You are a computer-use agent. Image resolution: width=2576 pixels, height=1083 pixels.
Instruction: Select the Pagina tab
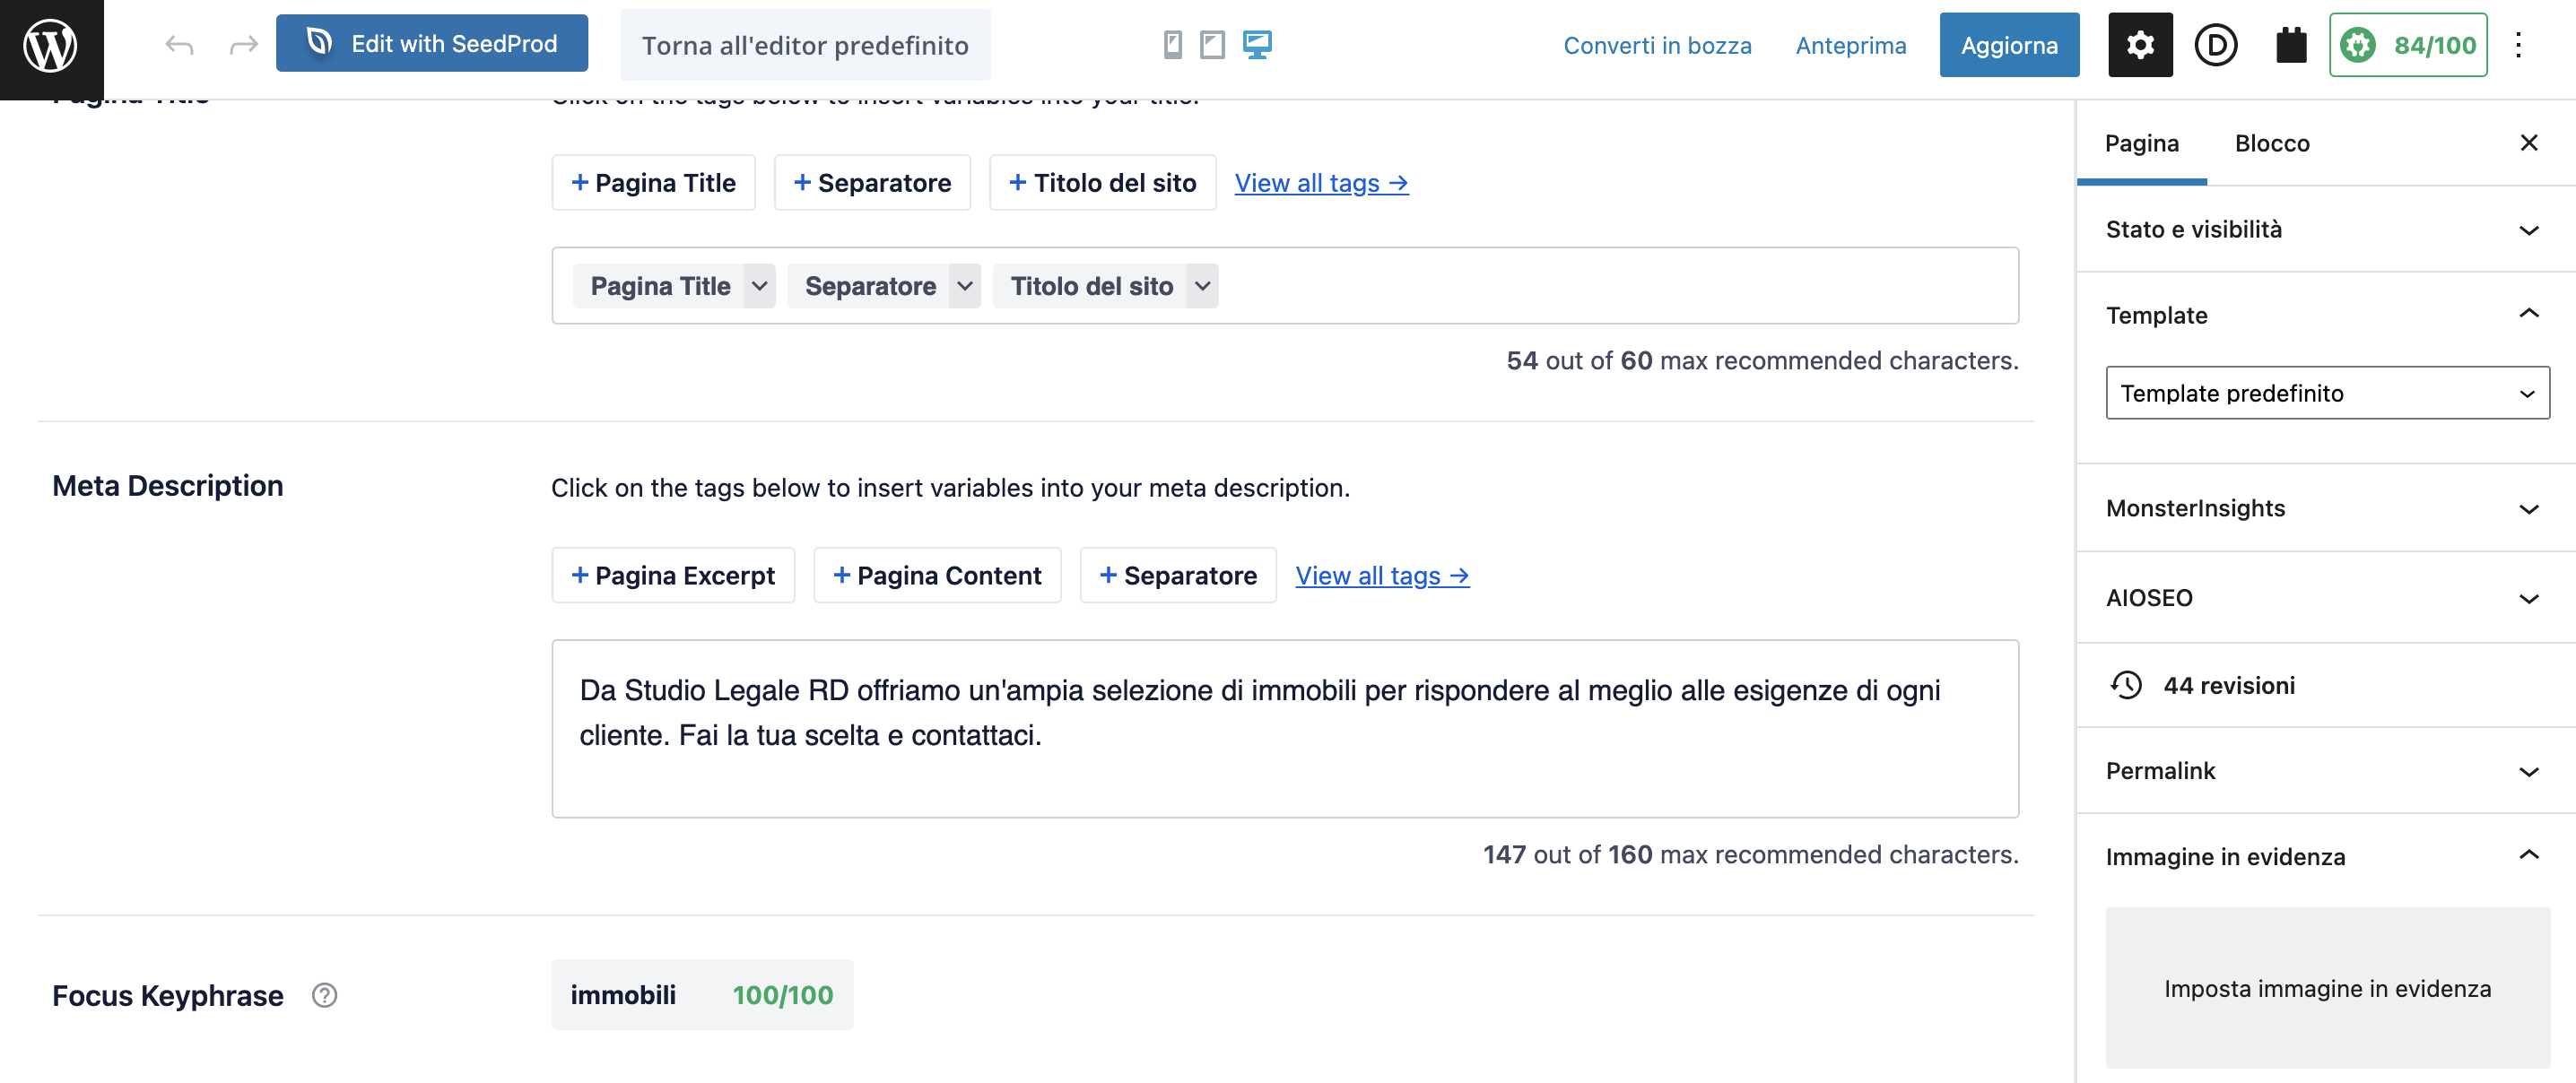pyautogui.click(x=2141, y=143)
